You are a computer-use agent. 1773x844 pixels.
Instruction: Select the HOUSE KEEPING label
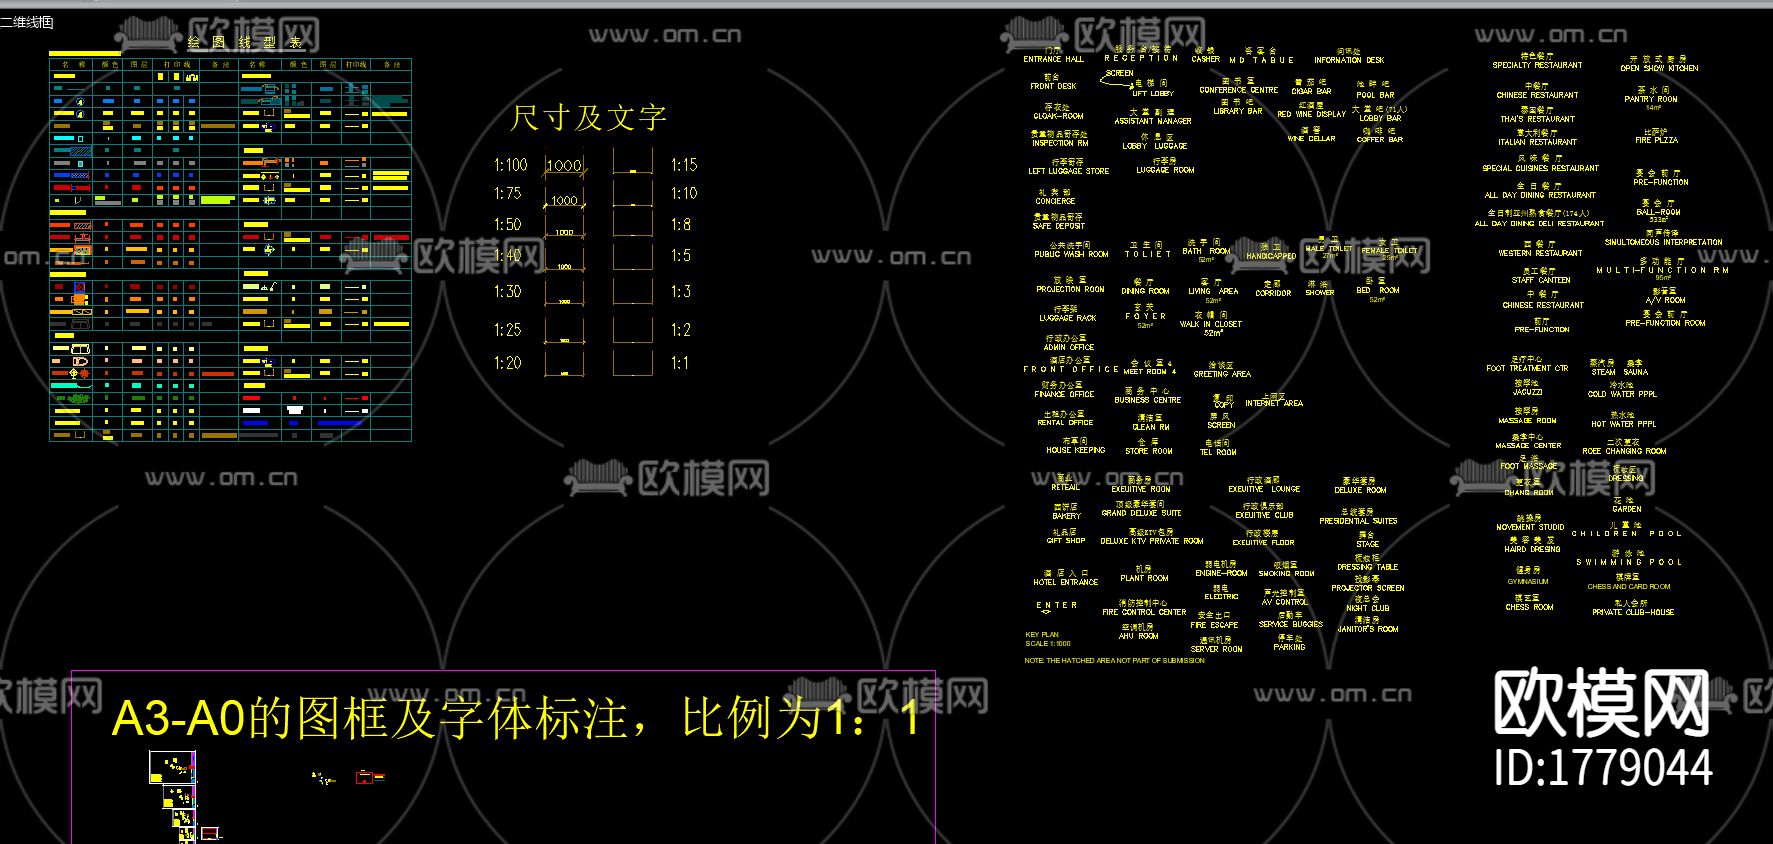pos(1076,450)
